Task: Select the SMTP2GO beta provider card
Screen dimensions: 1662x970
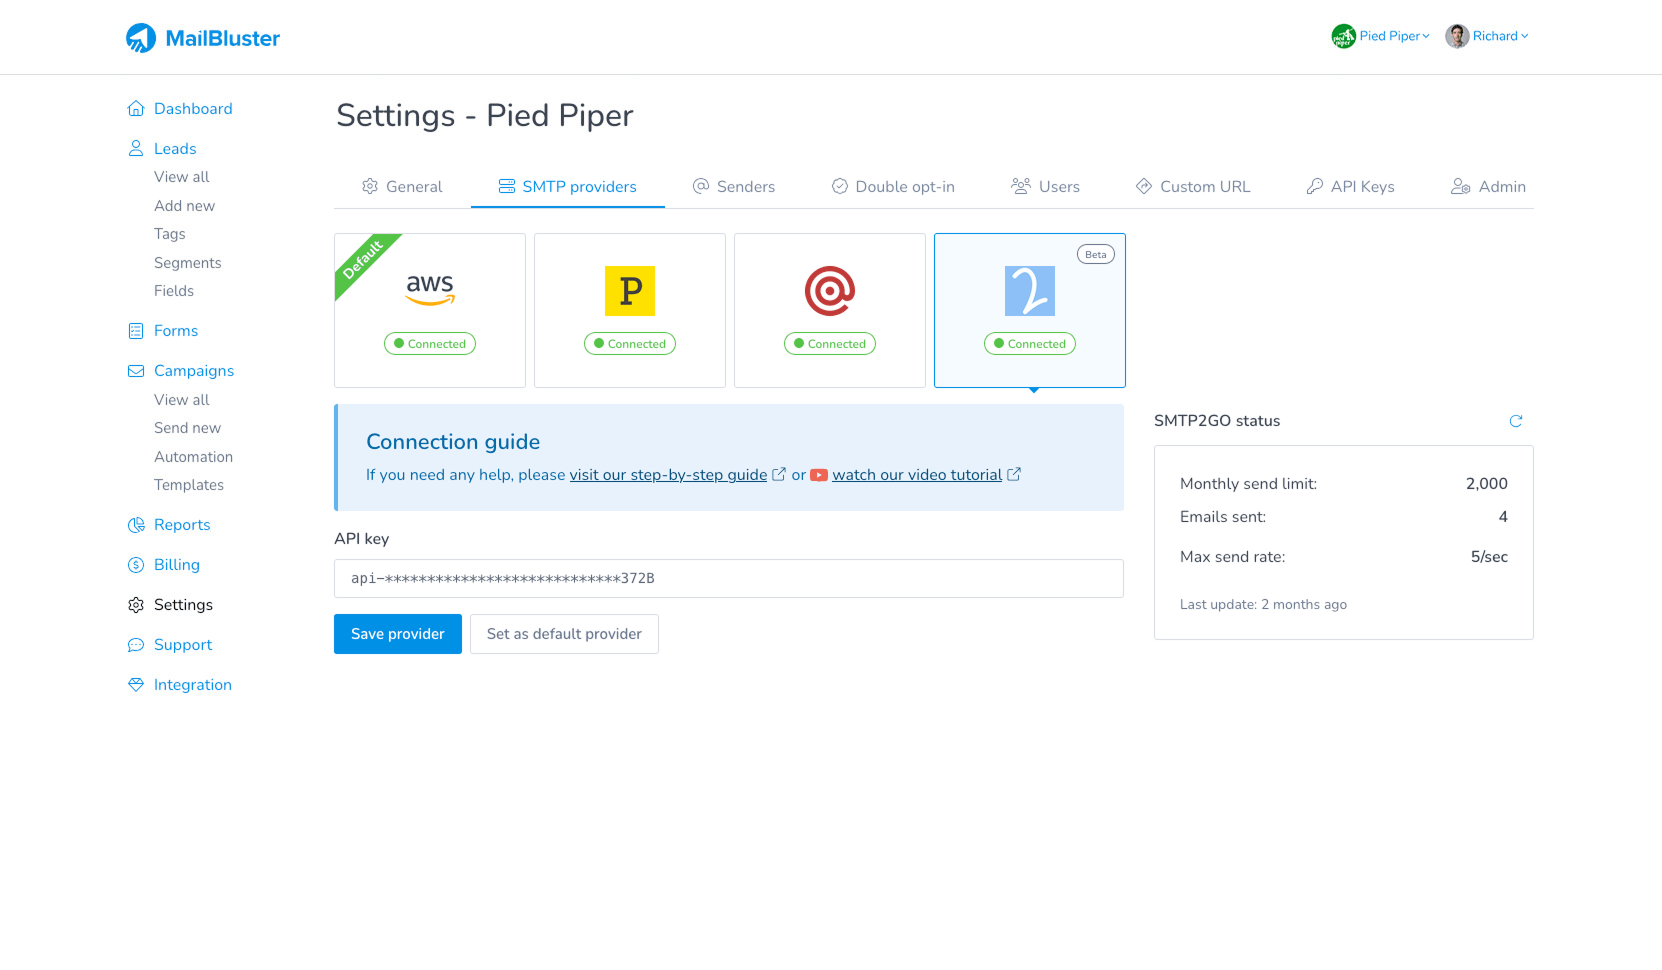Action: [x=1030, y=310]
